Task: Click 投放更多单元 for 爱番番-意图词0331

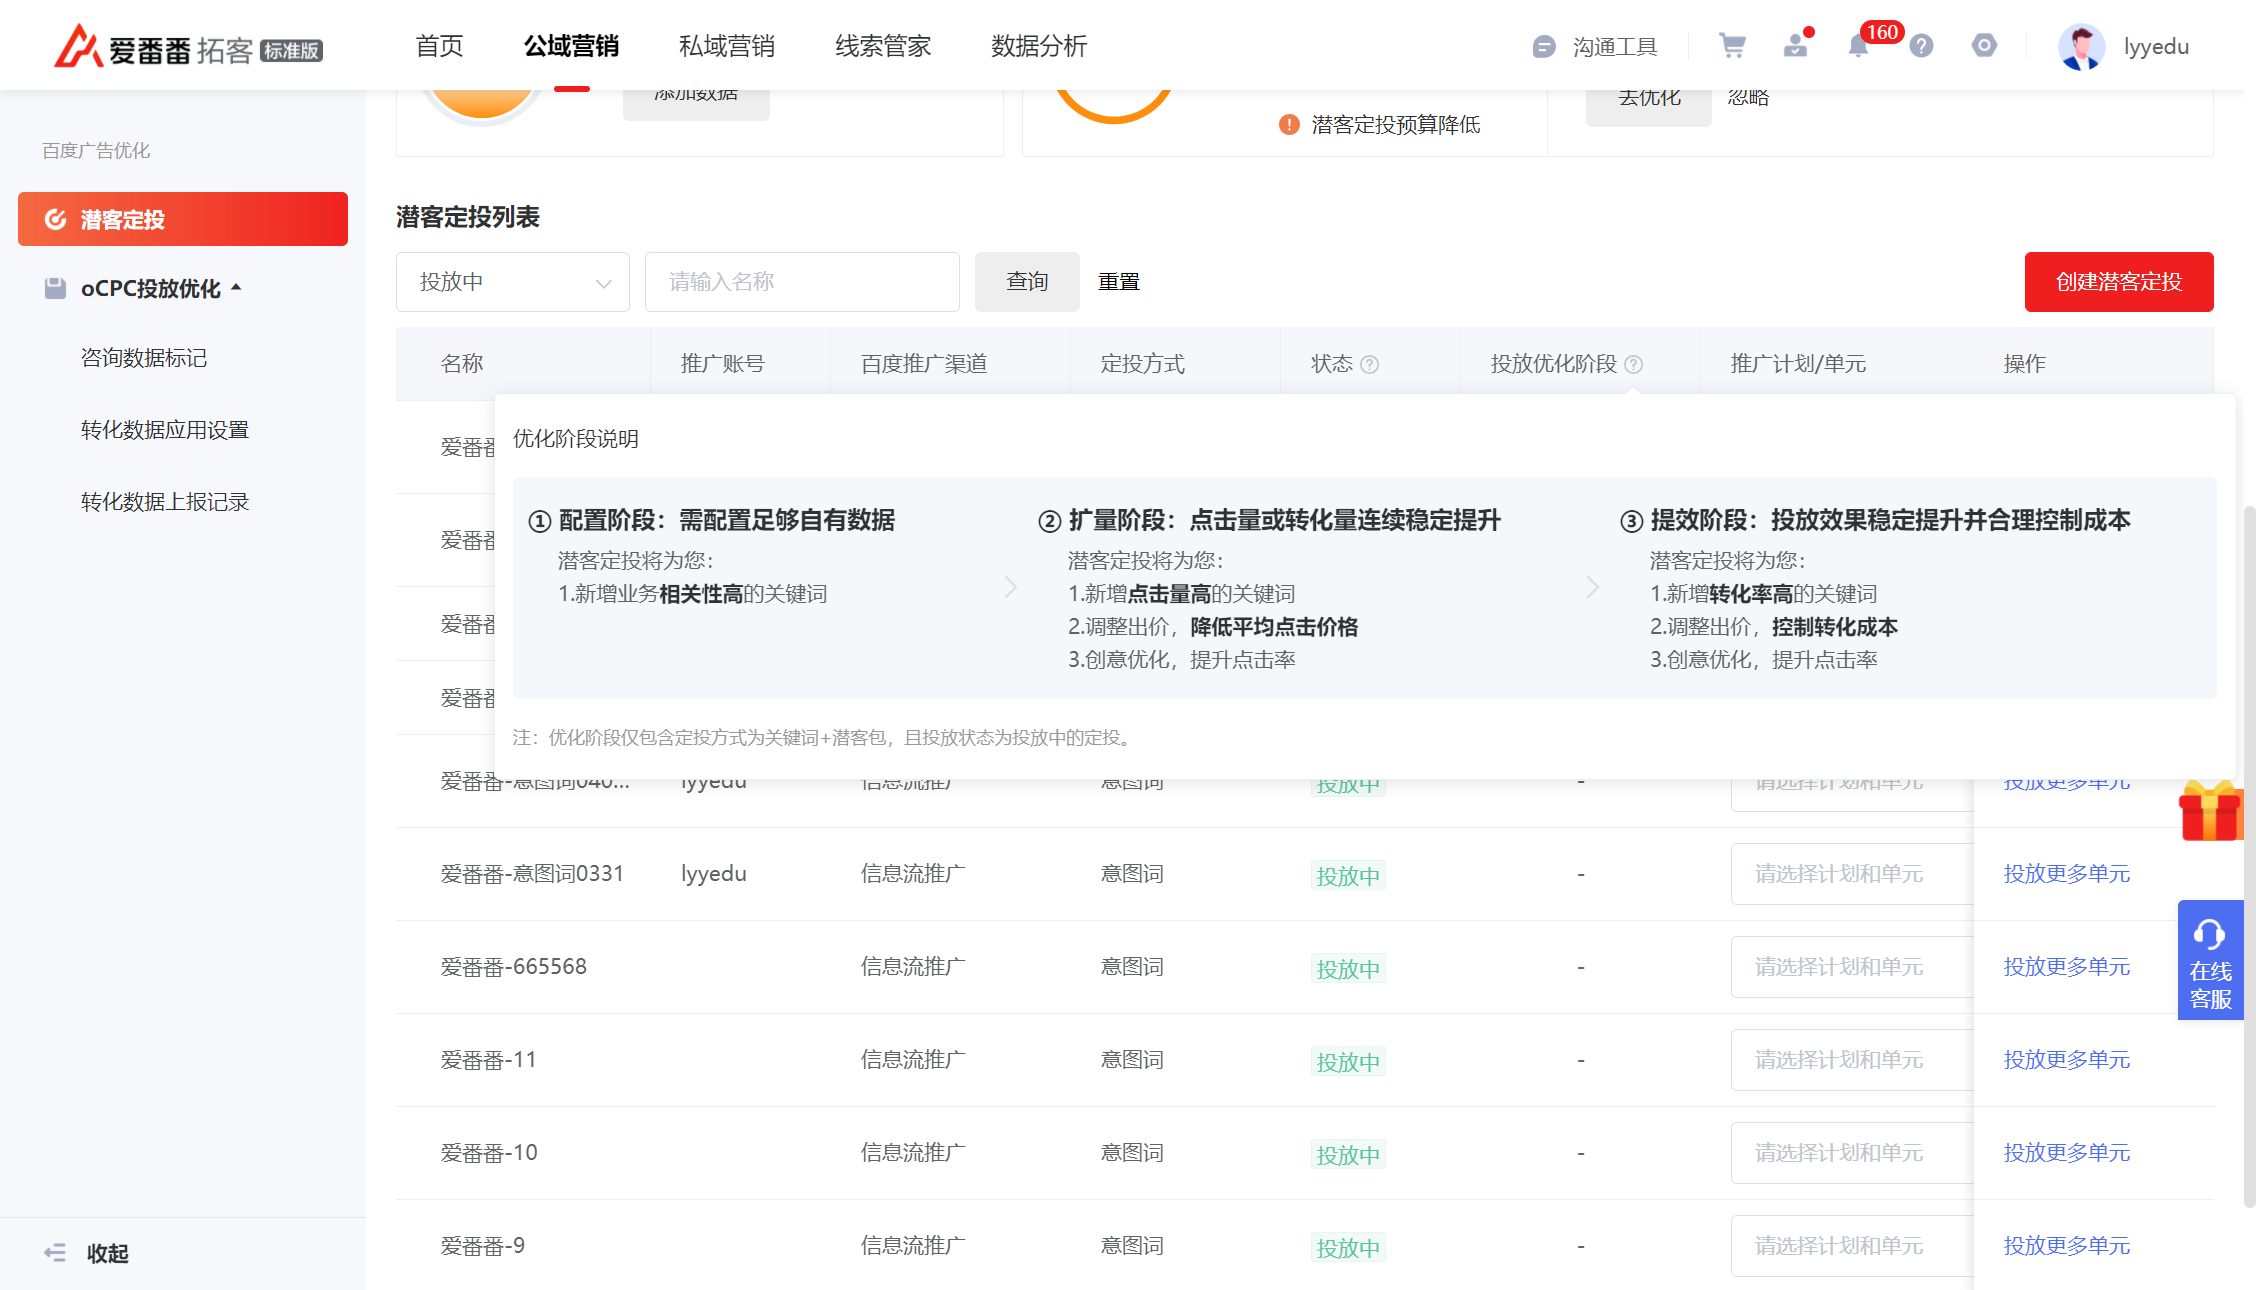Action: pos(2067,874)
